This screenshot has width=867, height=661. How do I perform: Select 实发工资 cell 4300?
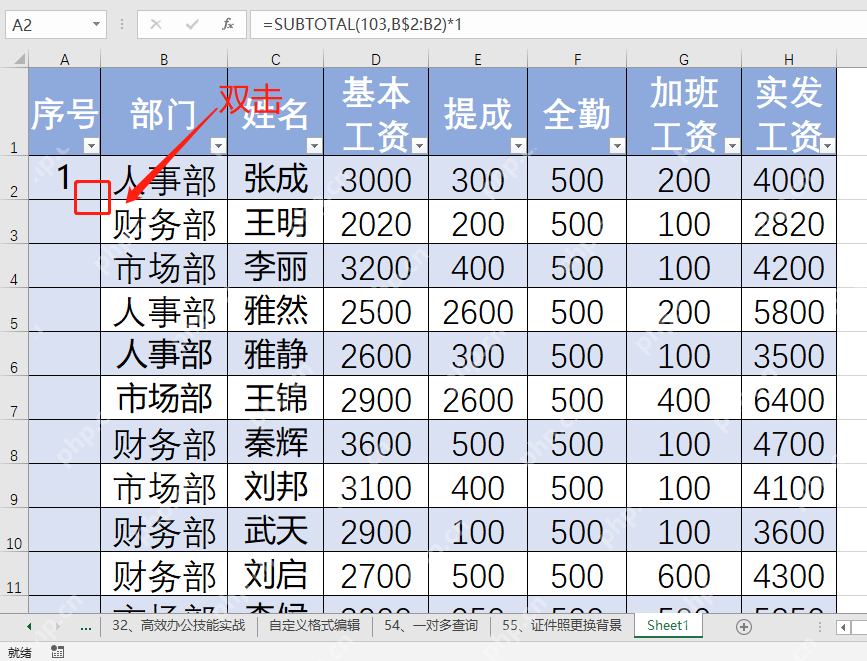point(789,574)
